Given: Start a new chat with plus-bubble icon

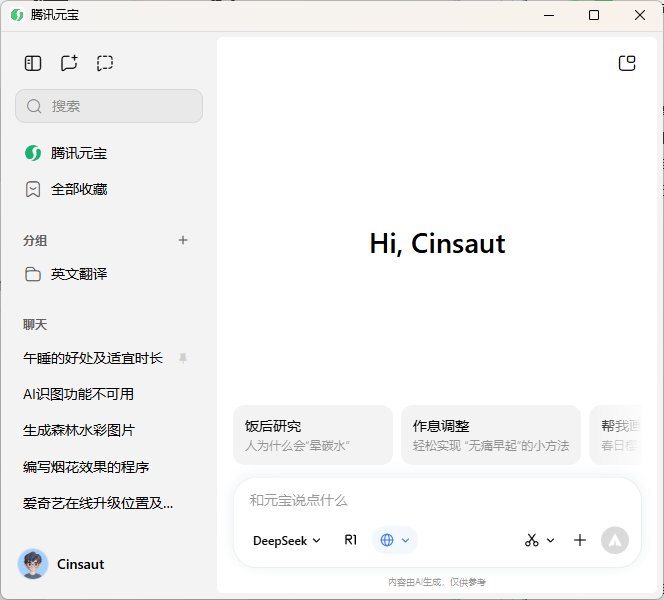Looking at the screenshot, I should coord(69,63).
